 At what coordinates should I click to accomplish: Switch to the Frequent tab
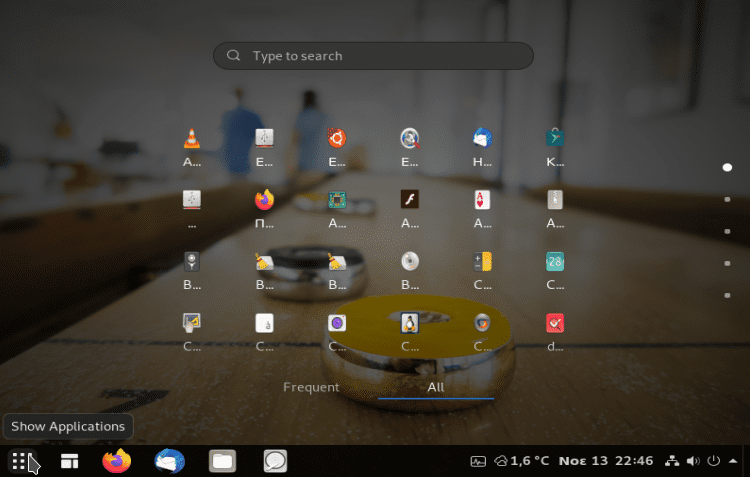point(311,387)
